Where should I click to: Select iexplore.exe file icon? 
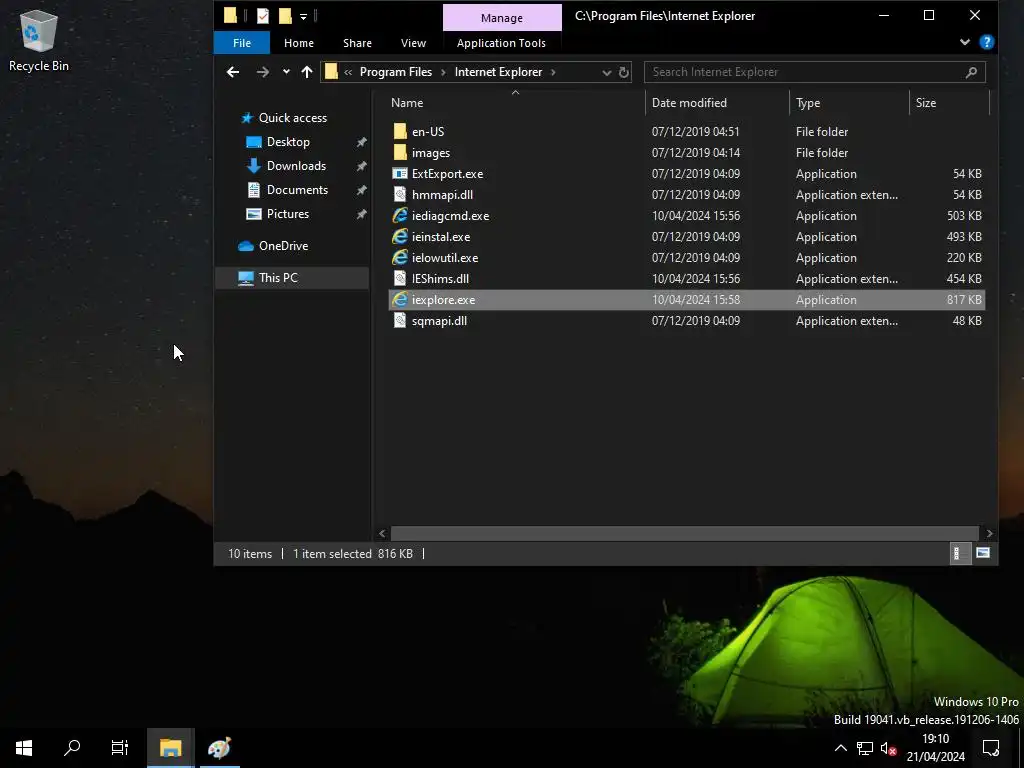tap(400, 300)
